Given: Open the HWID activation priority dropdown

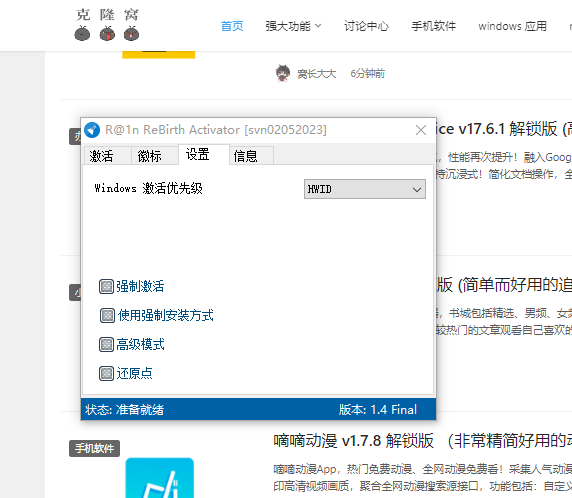Looking at the screenshot, I should pos(365,189).
